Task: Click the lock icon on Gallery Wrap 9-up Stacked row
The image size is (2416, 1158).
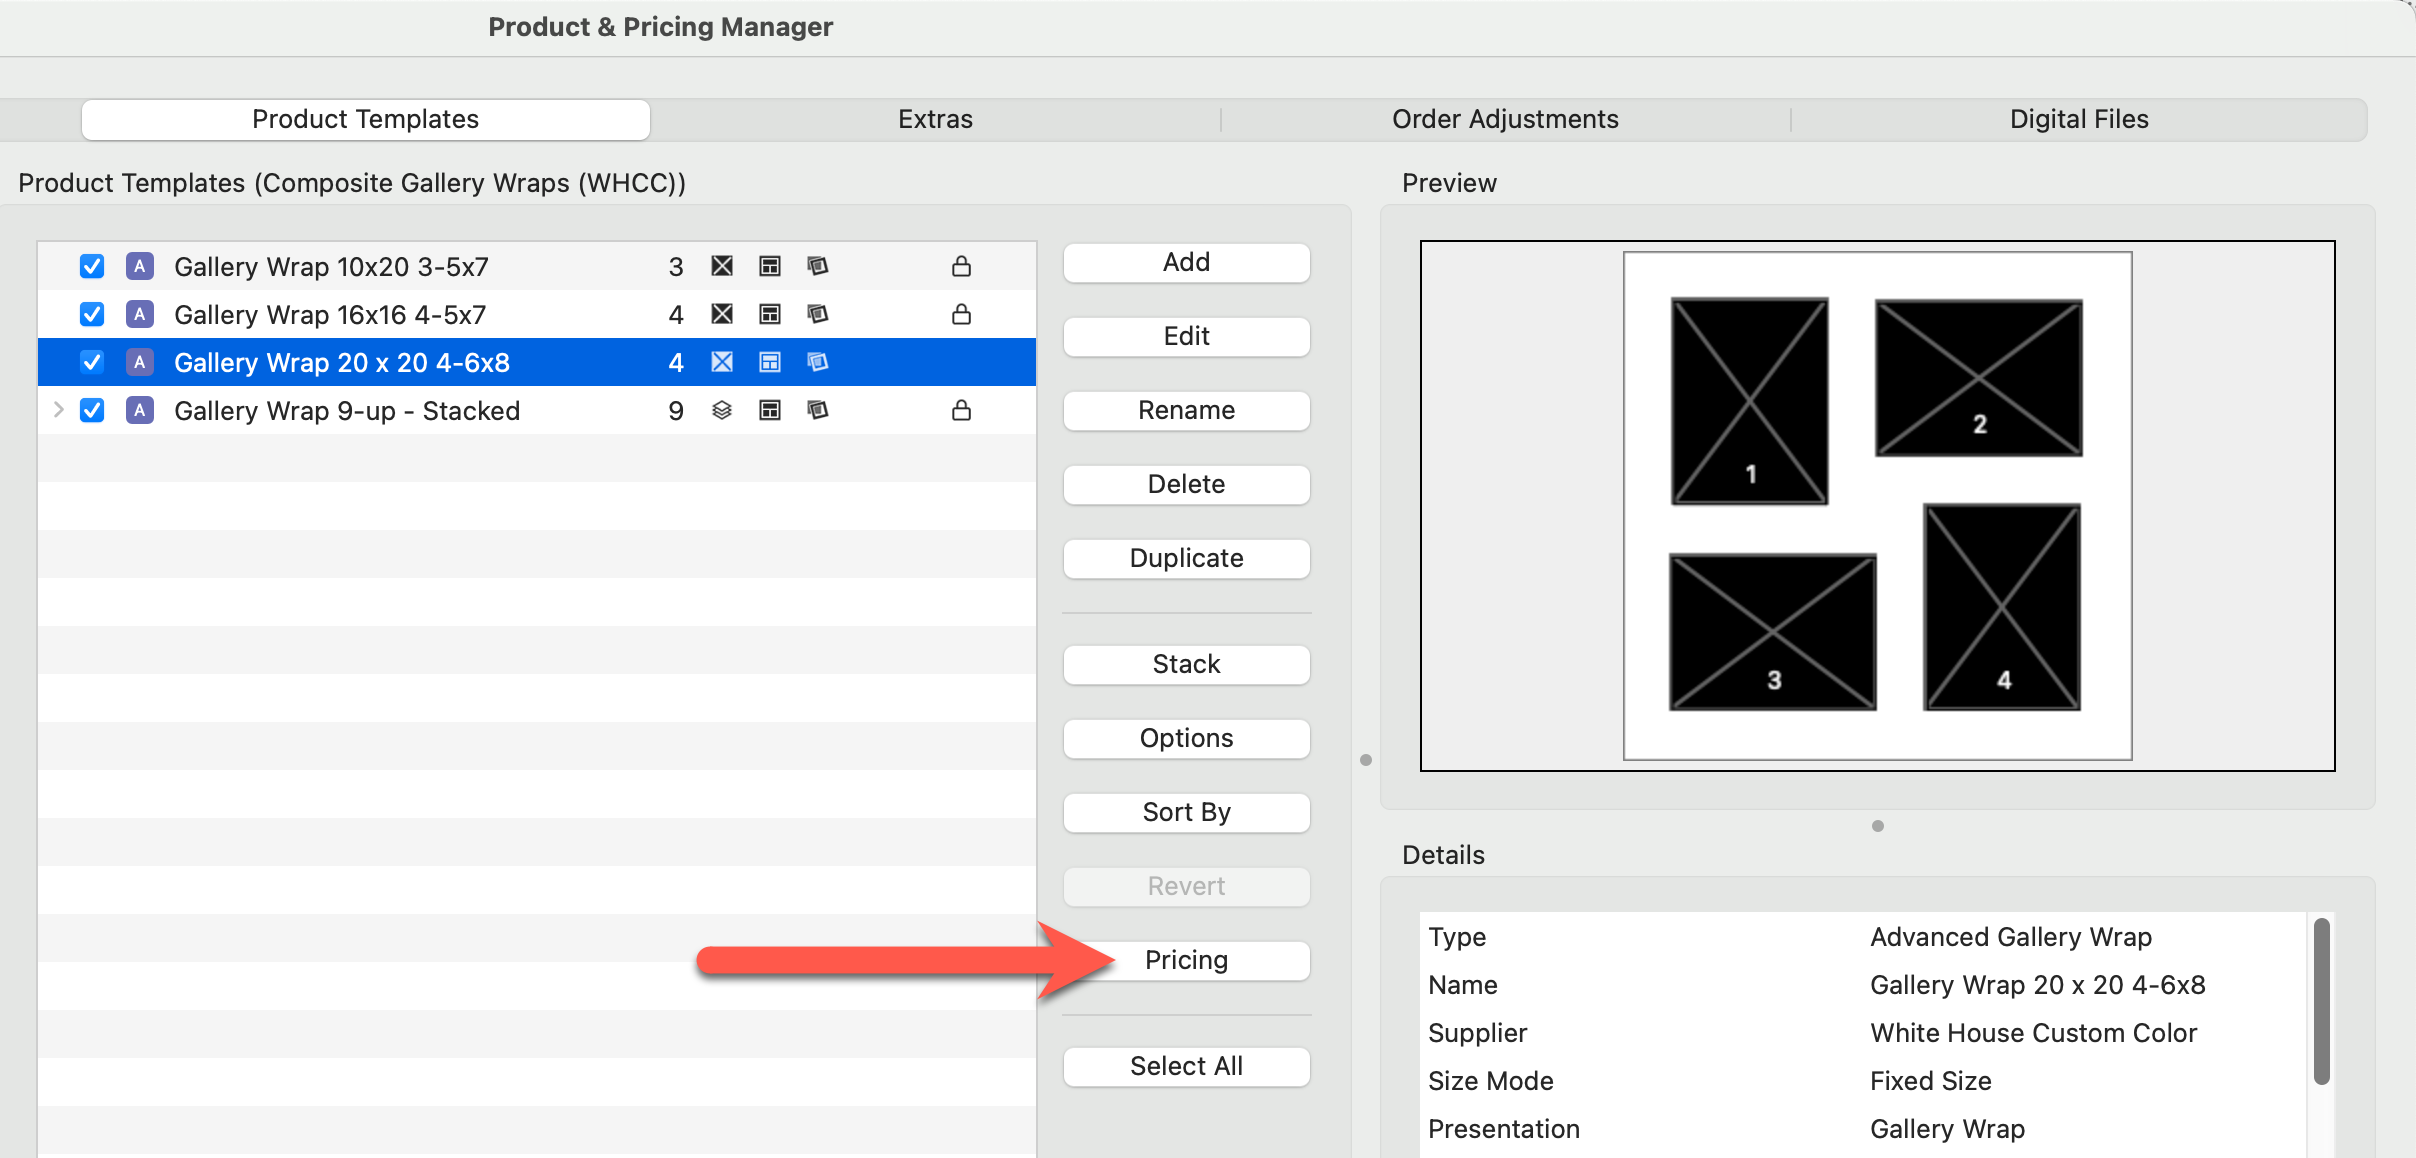Action: click(961, 410)
